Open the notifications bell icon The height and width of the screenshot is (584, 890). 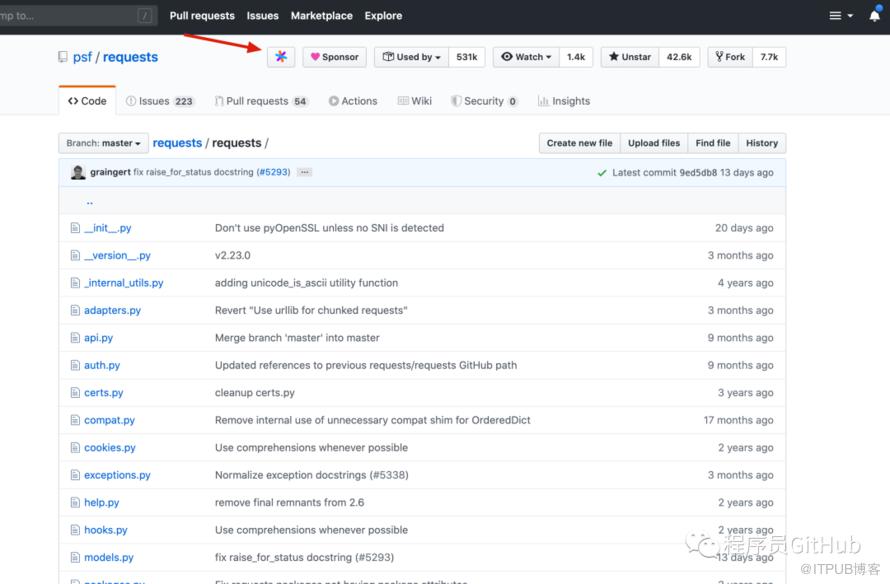pos(875,15)
